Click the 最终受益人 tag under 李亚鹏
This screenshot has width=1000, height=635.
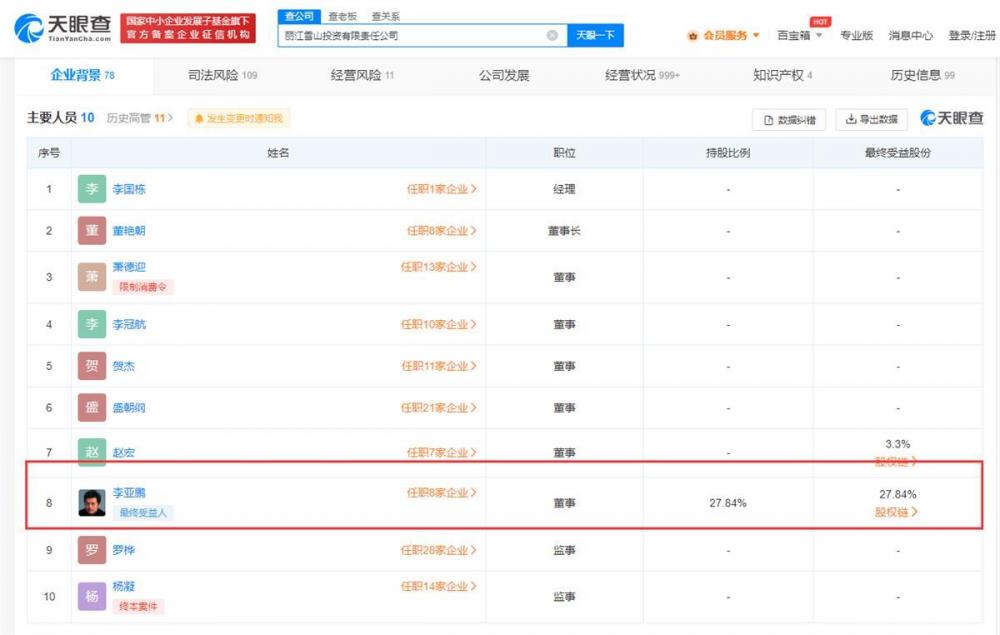coord(143,513)
